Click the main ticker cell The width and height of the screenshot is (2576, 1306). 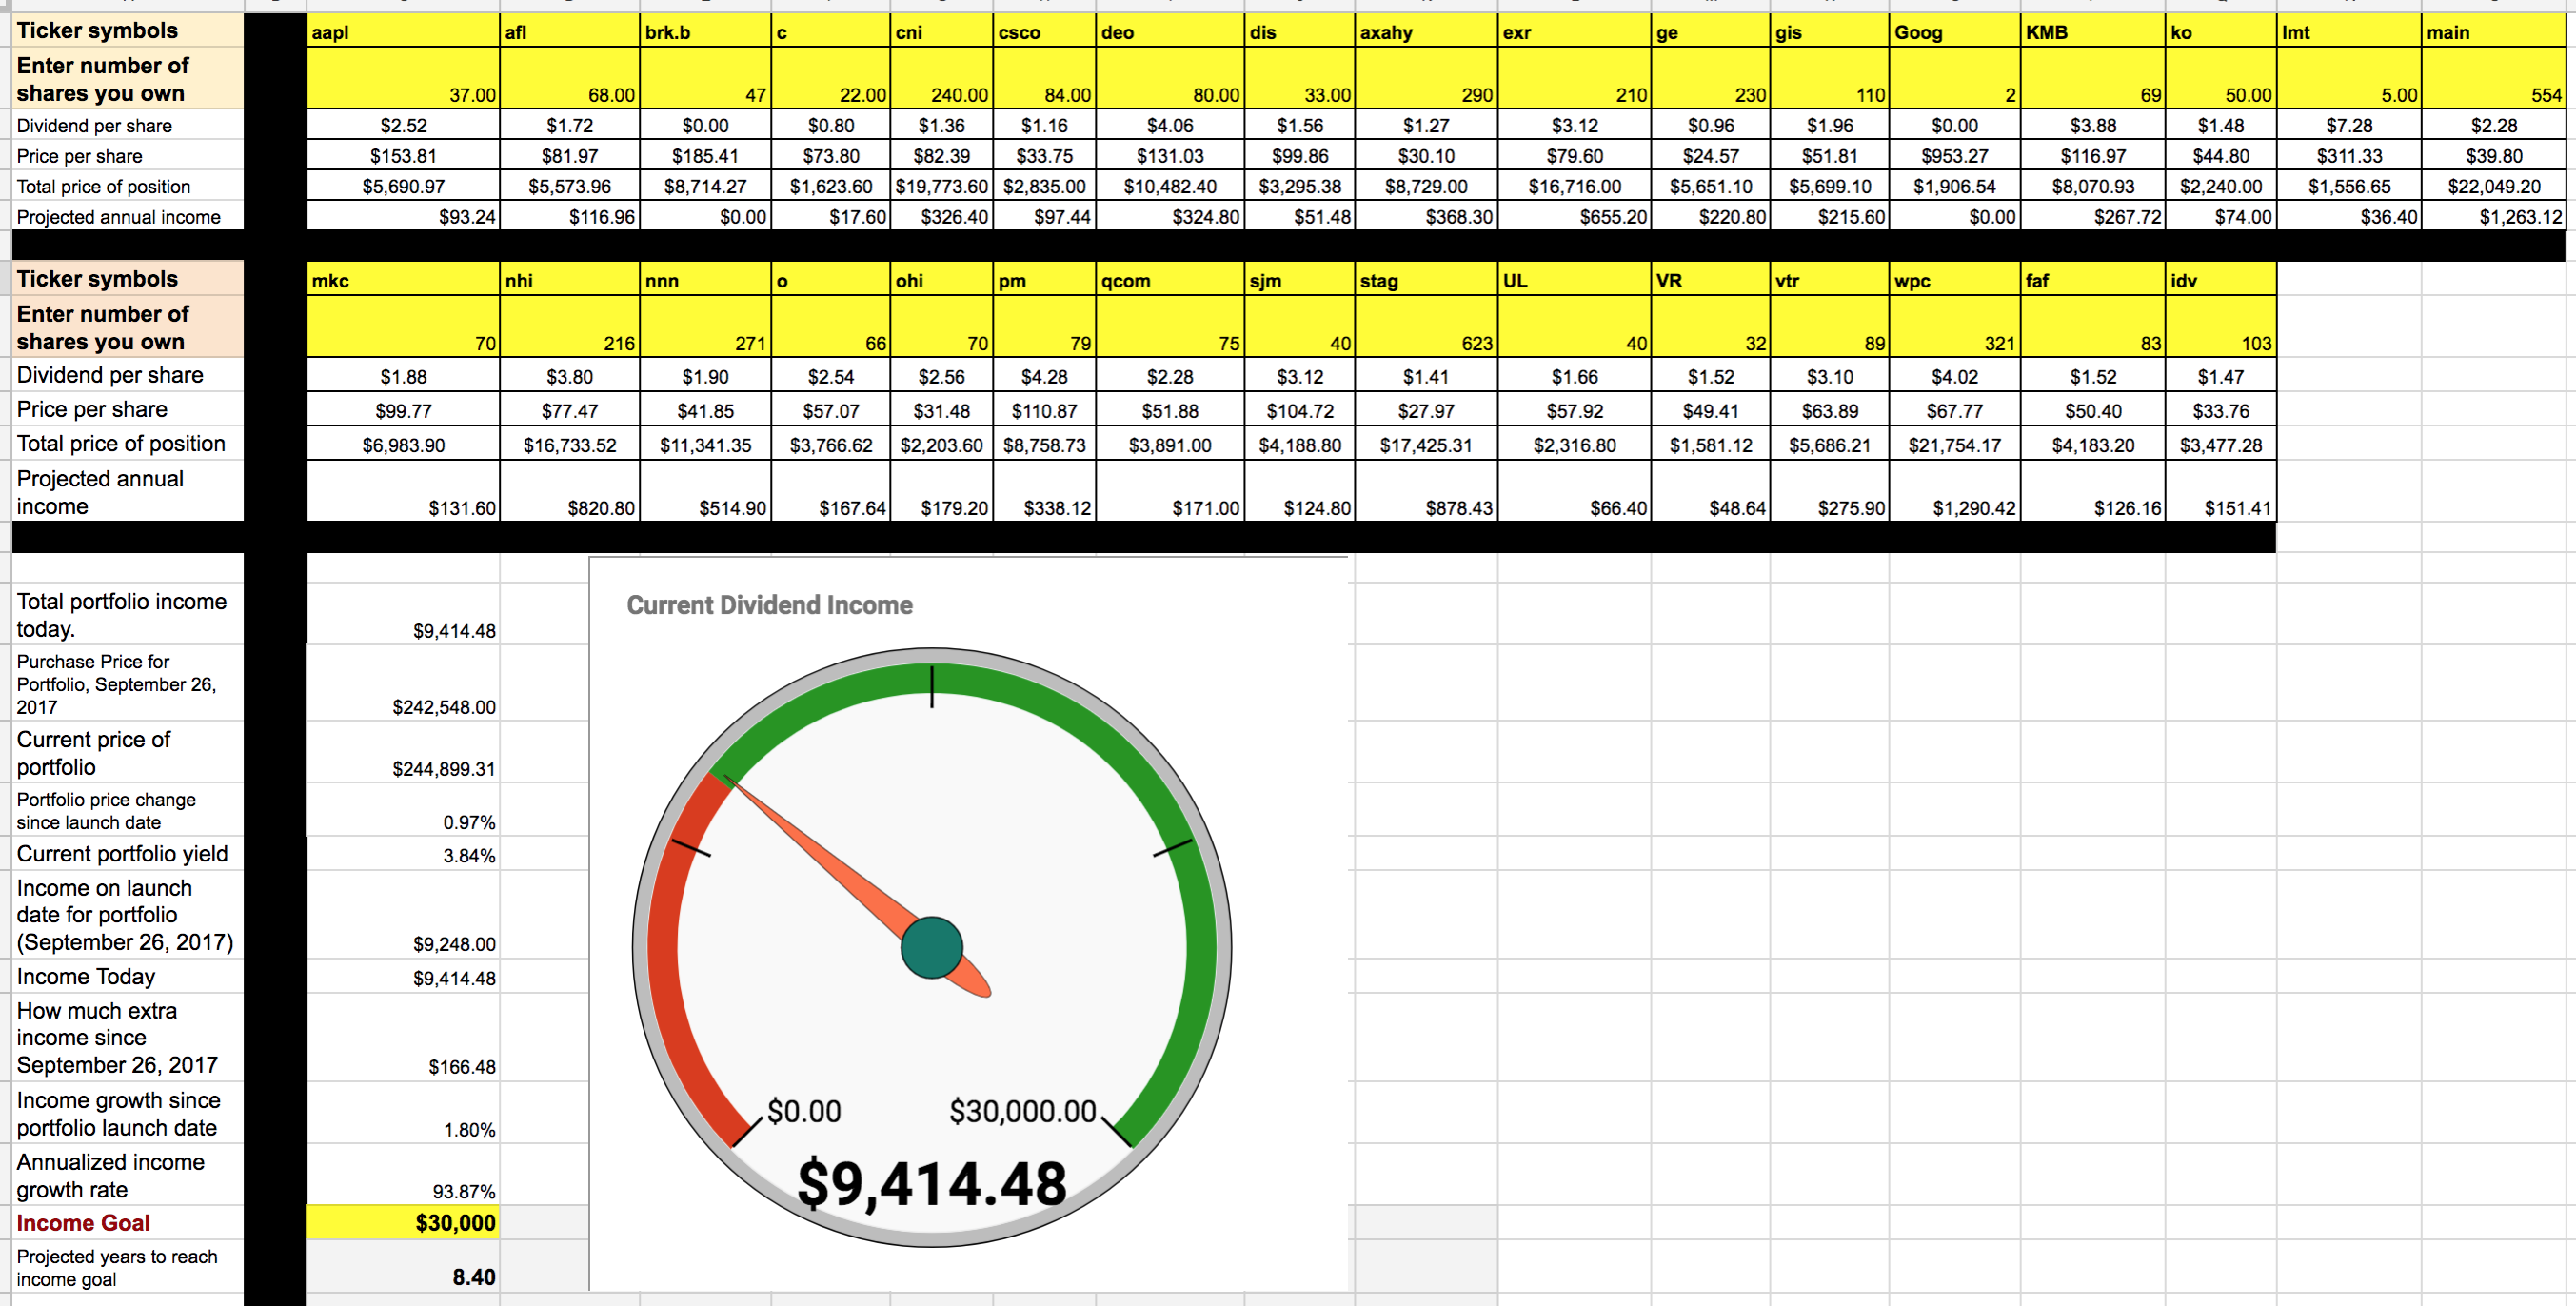coord(2493,31)
